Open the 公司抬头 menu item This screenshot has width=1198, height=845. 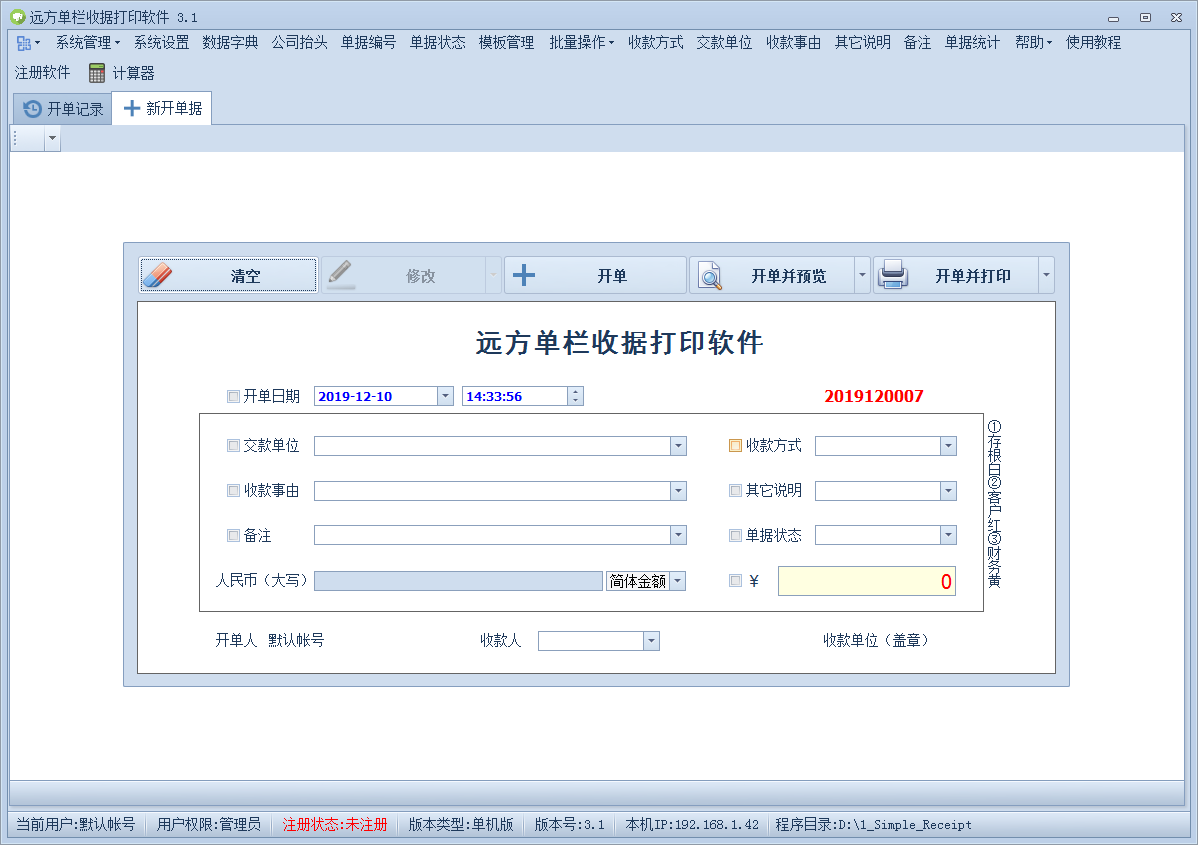pos(300,43)
